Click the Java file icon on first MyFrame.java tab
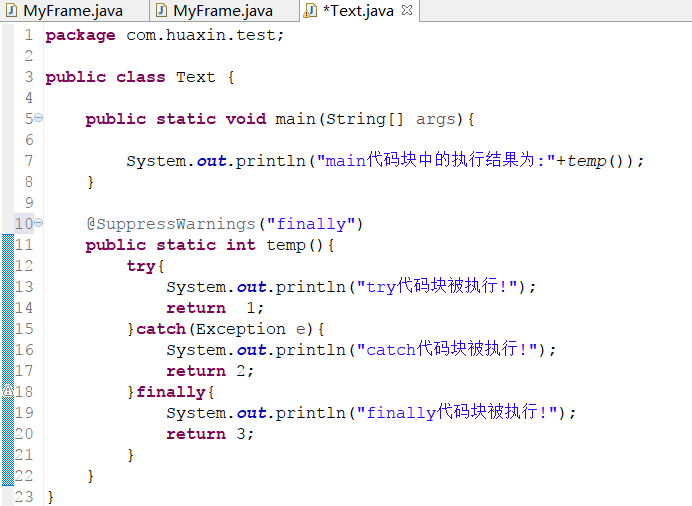Screen dimensions: 692x506 [11, 10]
